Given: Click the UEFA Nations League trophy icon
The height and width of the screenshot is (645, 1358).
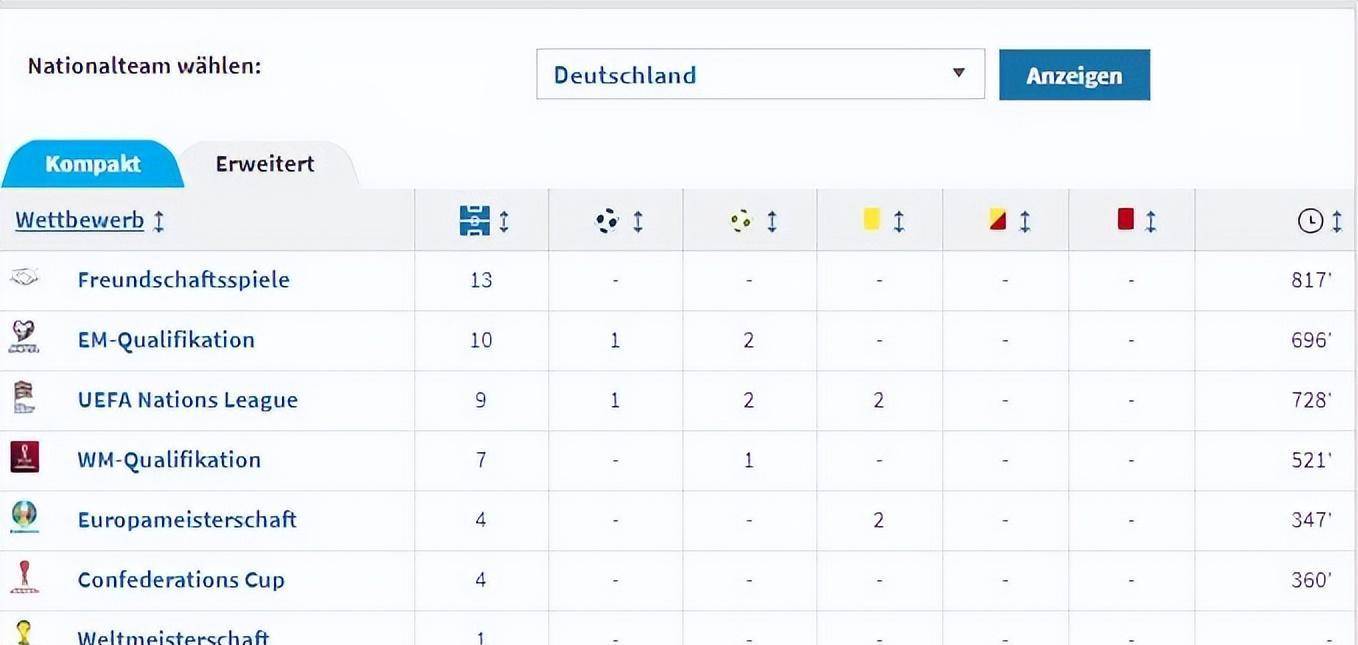Looking at the screenshot, I should click(x=24, y=398).
